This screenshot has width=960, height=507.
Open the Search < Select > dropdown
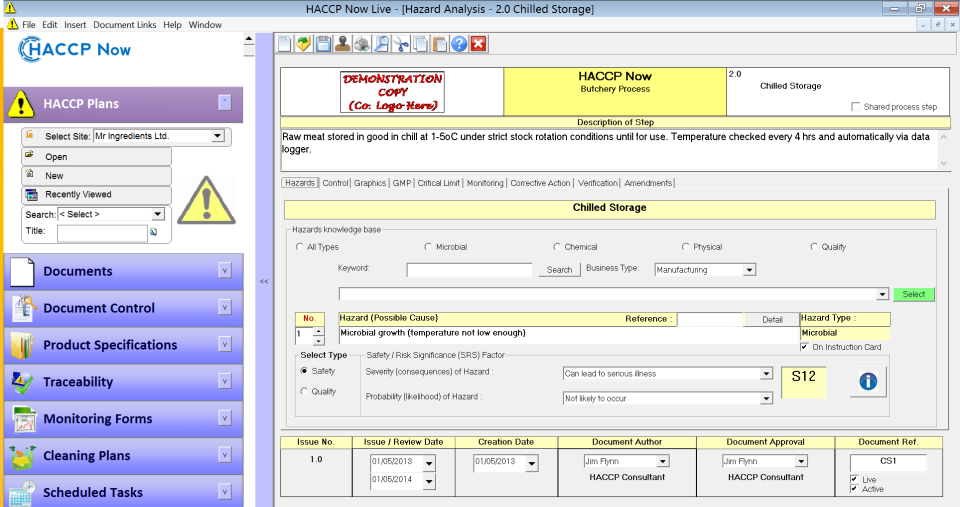pyautogui.click(x=157, y=214)
